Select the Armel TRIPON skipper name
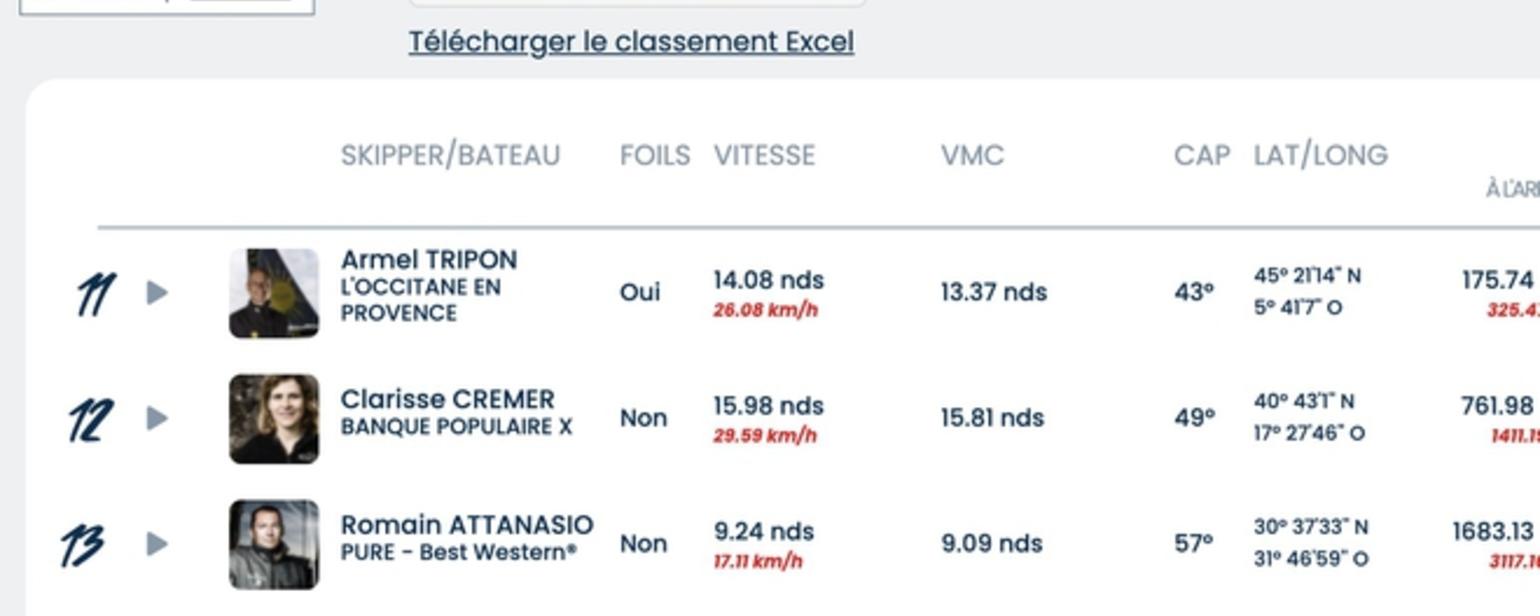The image size is (1540, 616). pos(429,260)
